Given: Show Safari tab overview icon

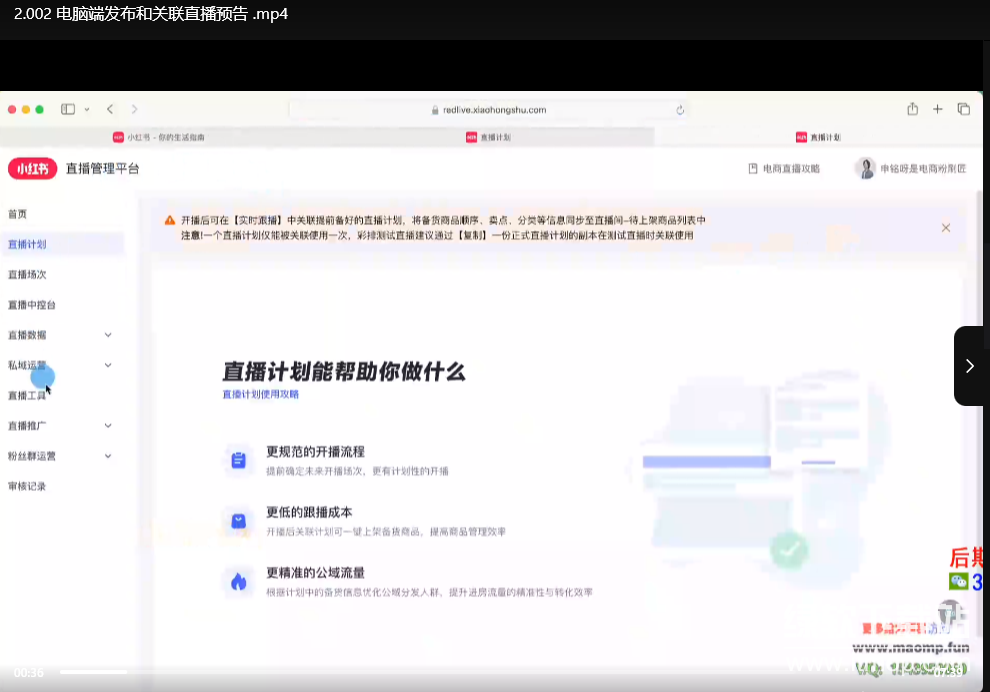Looking at the screenshot, I should pyautogui.click(x=964, y=109).
